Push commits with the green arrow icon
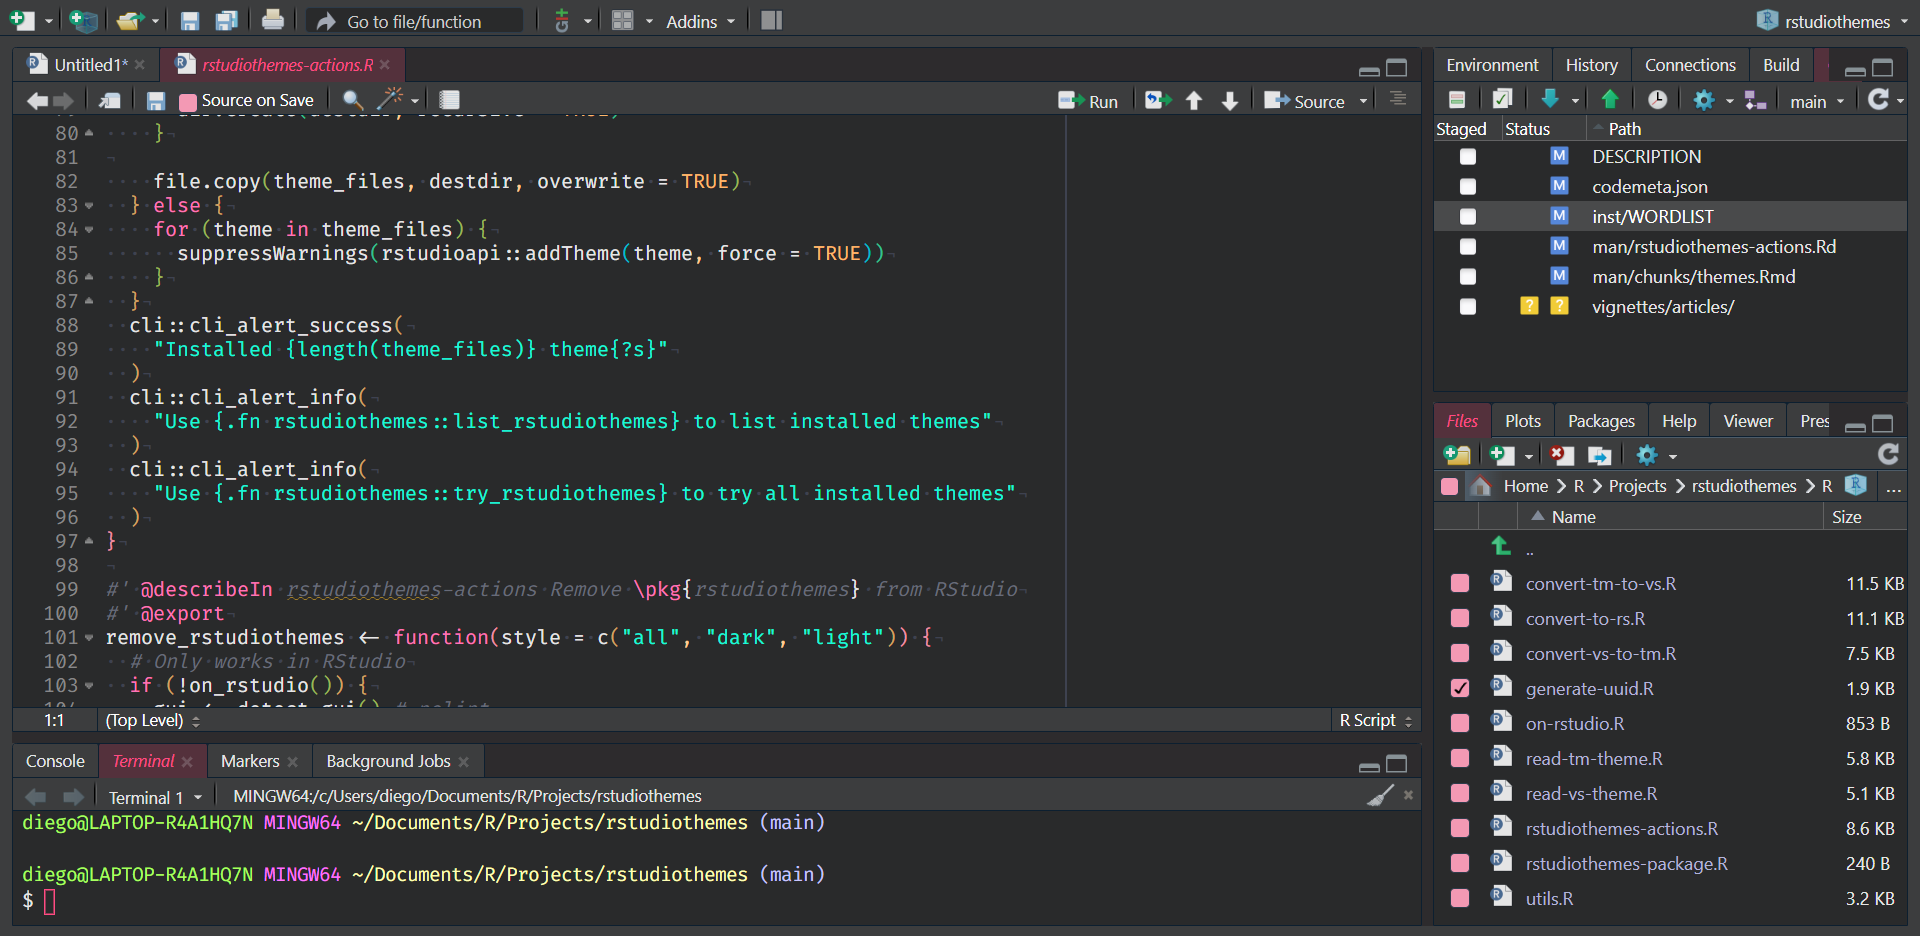This screenshot has width=1920, height=936. coord(1610,99)
